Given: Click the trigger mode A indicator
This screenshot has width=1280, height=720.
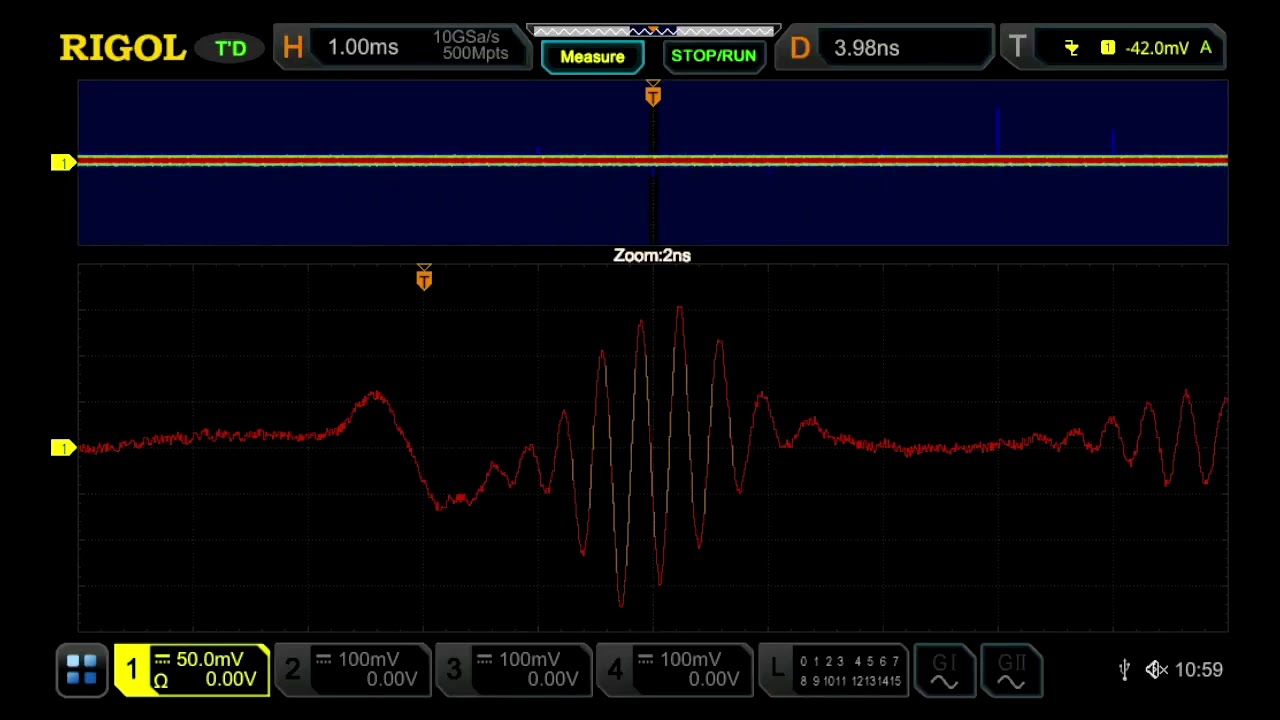Looking at the screenshot, I should (1206, 48).
